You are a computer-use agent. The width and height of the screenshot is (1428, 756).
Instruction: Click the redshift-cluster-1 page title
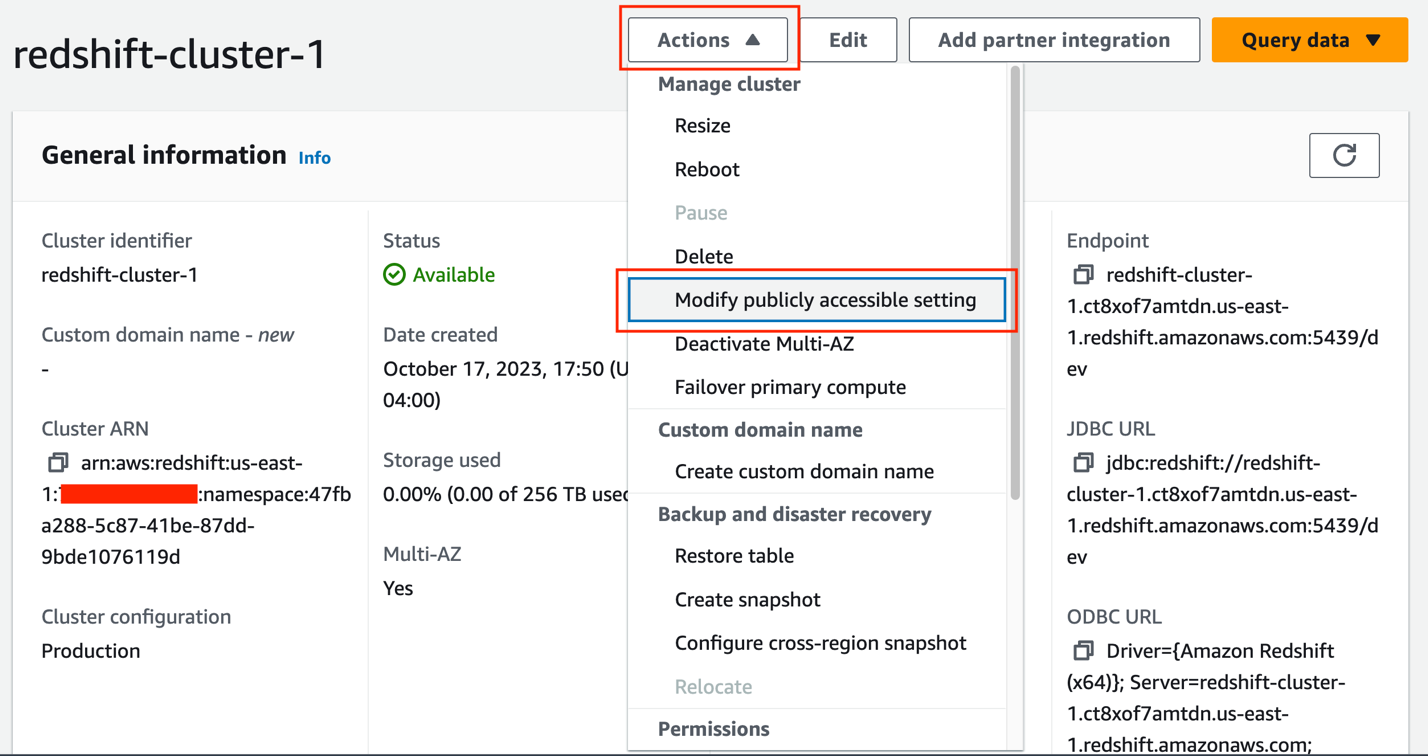tap(170, 54)
